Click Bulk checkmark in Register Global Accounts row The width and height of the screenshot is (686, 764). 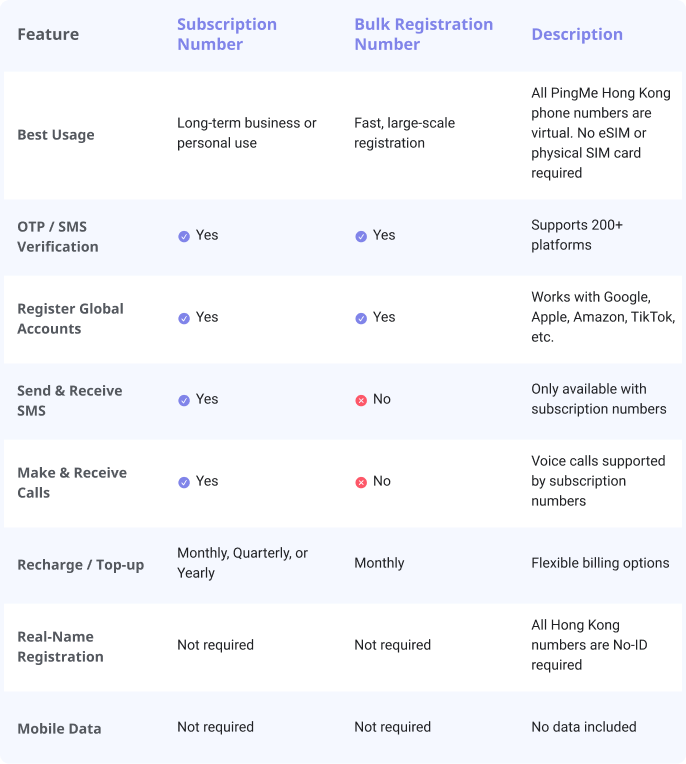(361, 318)
